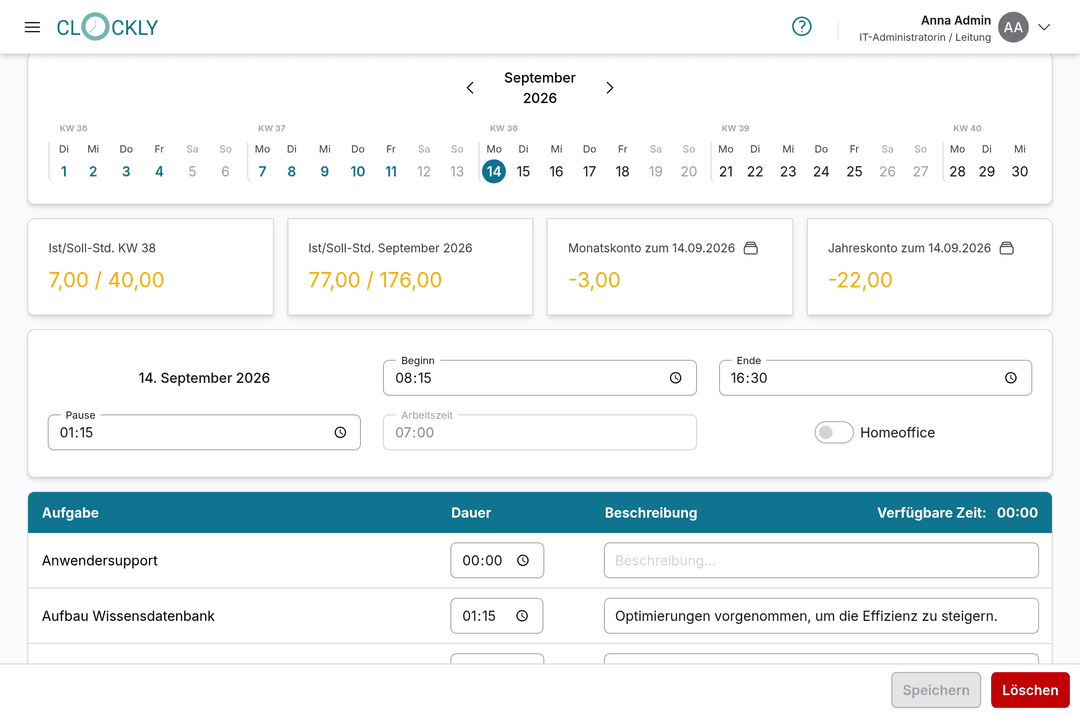Viewport: 1080px width, 718px height.
Task: Select day 3 in the calendar
Action: tap(126, 172)
